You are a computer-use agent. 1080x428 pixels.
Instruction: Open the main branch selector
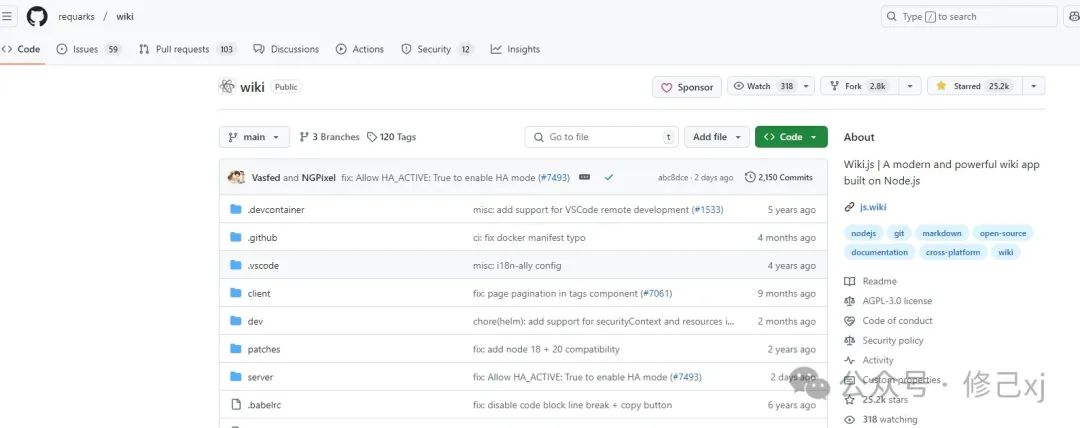254,137
